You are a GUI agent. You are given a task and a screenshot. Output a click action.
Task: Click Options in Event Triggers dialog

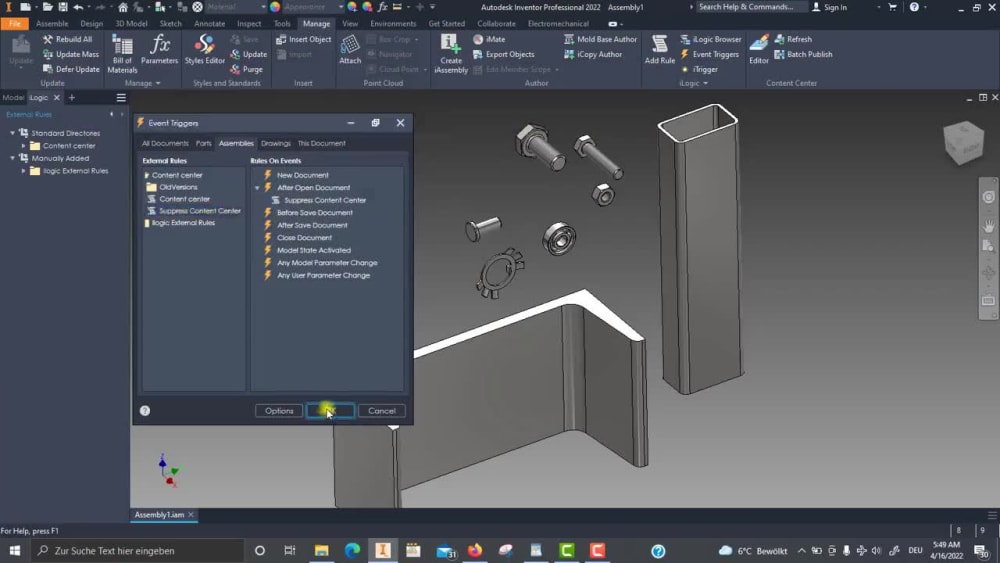coord(279,411)
